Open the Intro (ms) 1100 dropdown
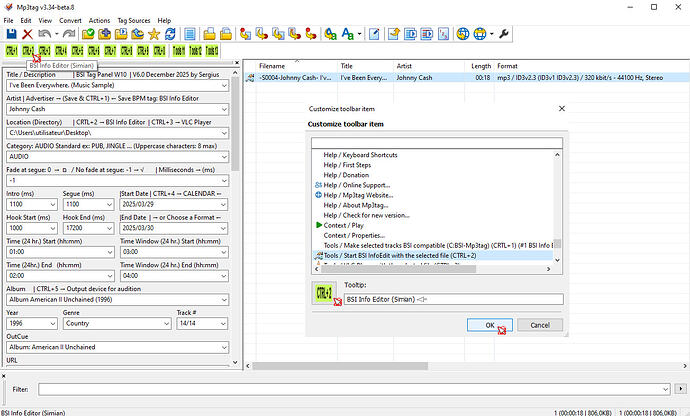Screen dimensions: 690x416 point(53,205)
